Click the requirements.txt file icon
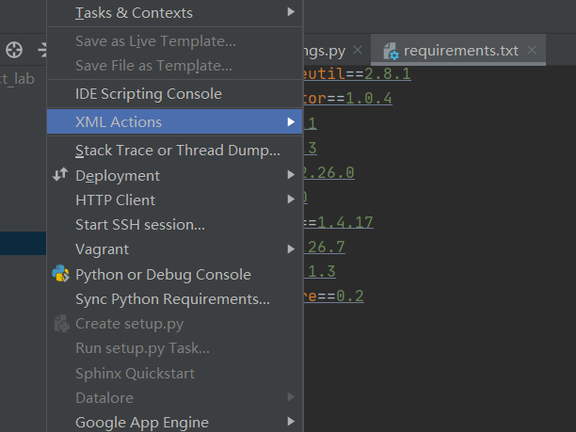576x432 pixels. coord(391,51)
